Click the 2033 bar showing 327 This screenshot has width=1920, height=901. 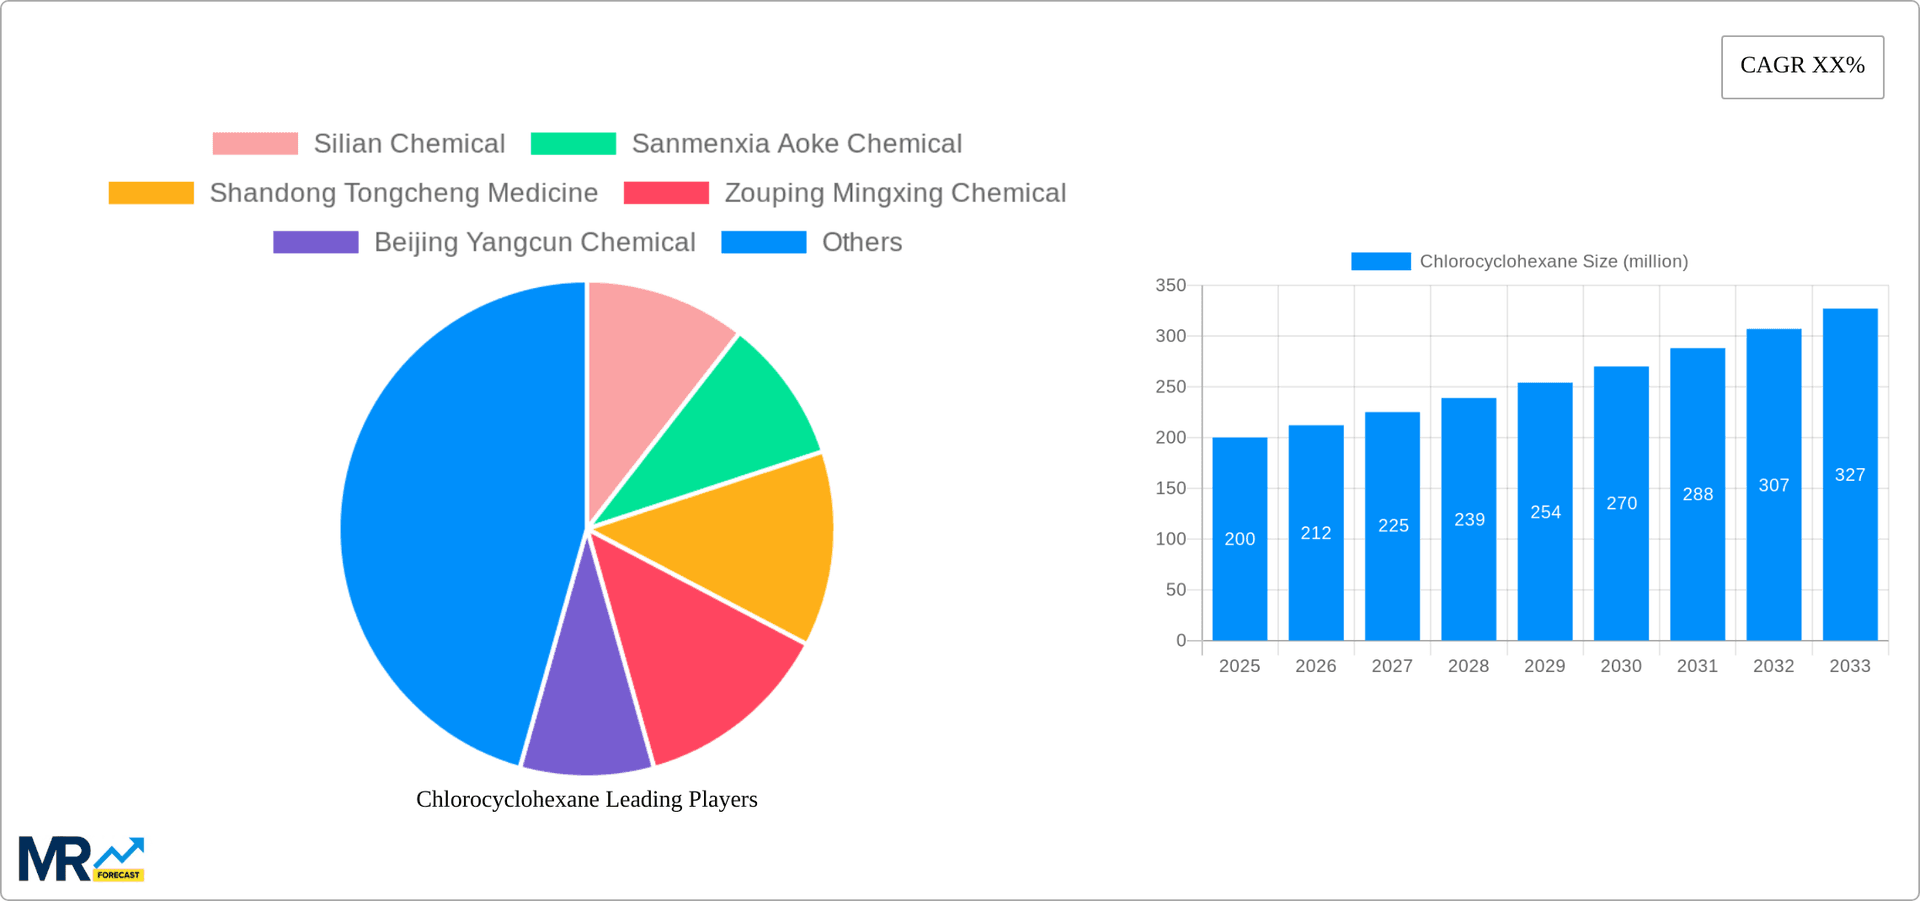point(1849,470)
